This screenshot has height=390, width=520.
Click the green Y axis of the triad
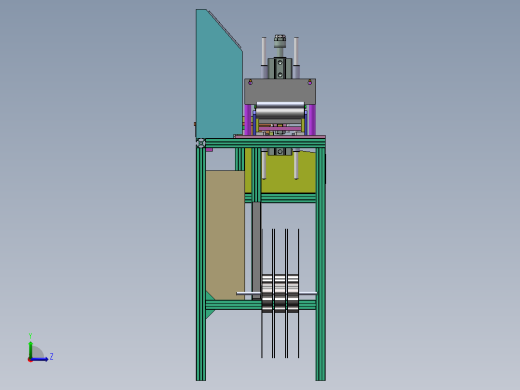(x=31, y=350)
